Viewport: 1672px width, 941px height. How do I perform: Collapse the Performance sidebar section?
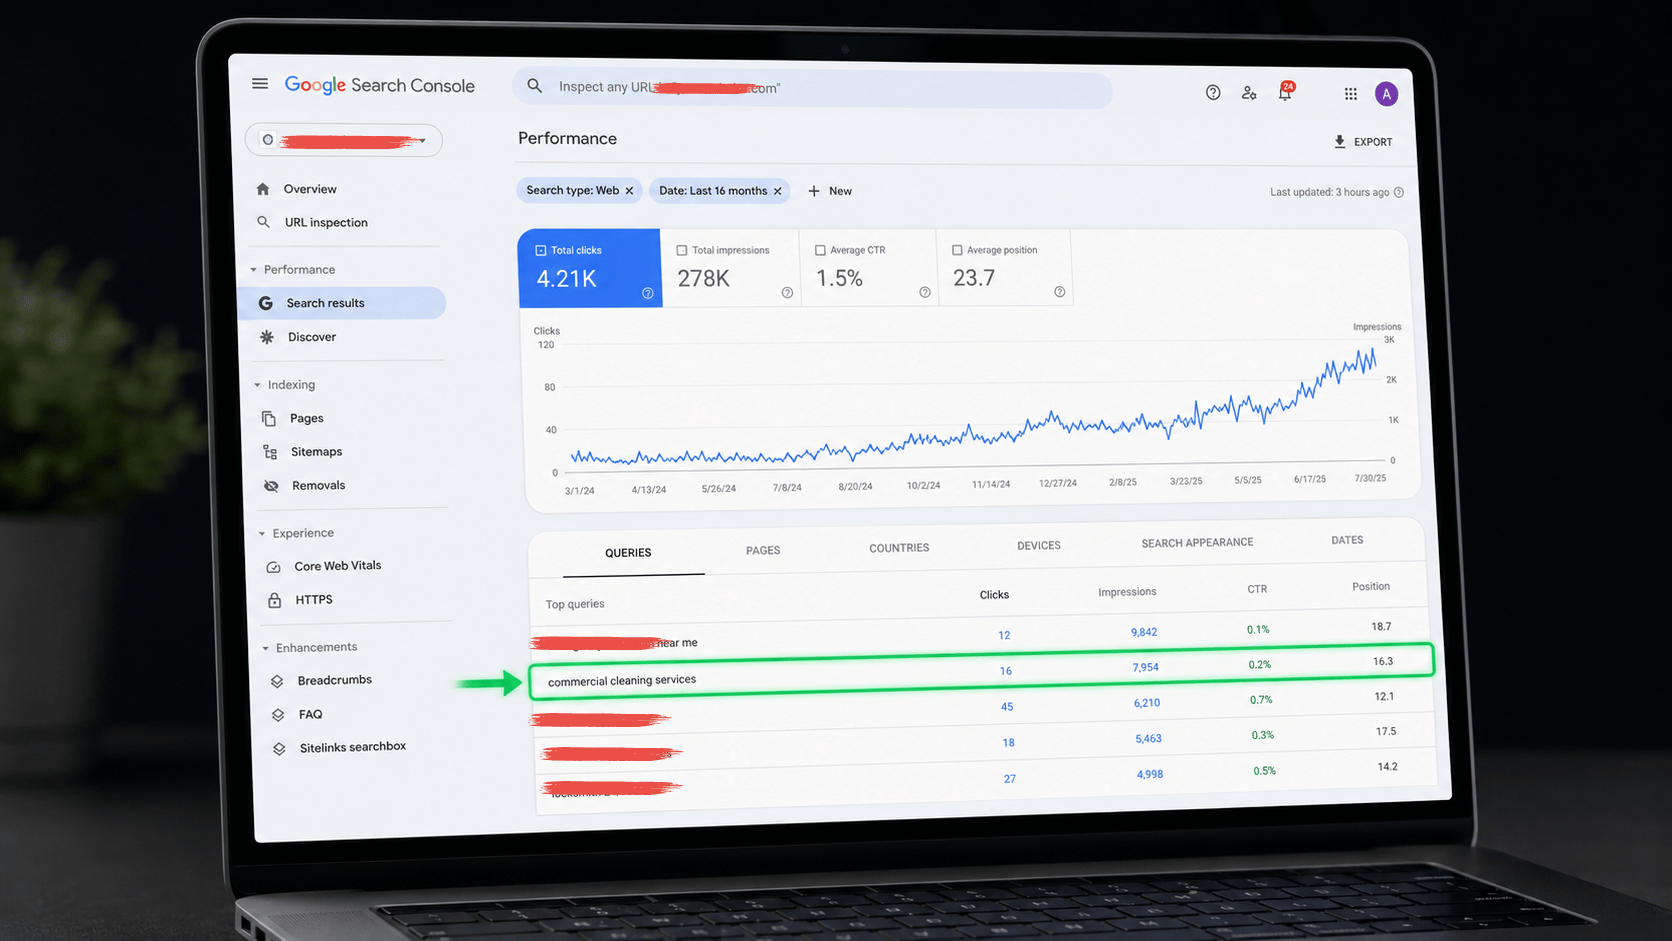click(253, 270)
